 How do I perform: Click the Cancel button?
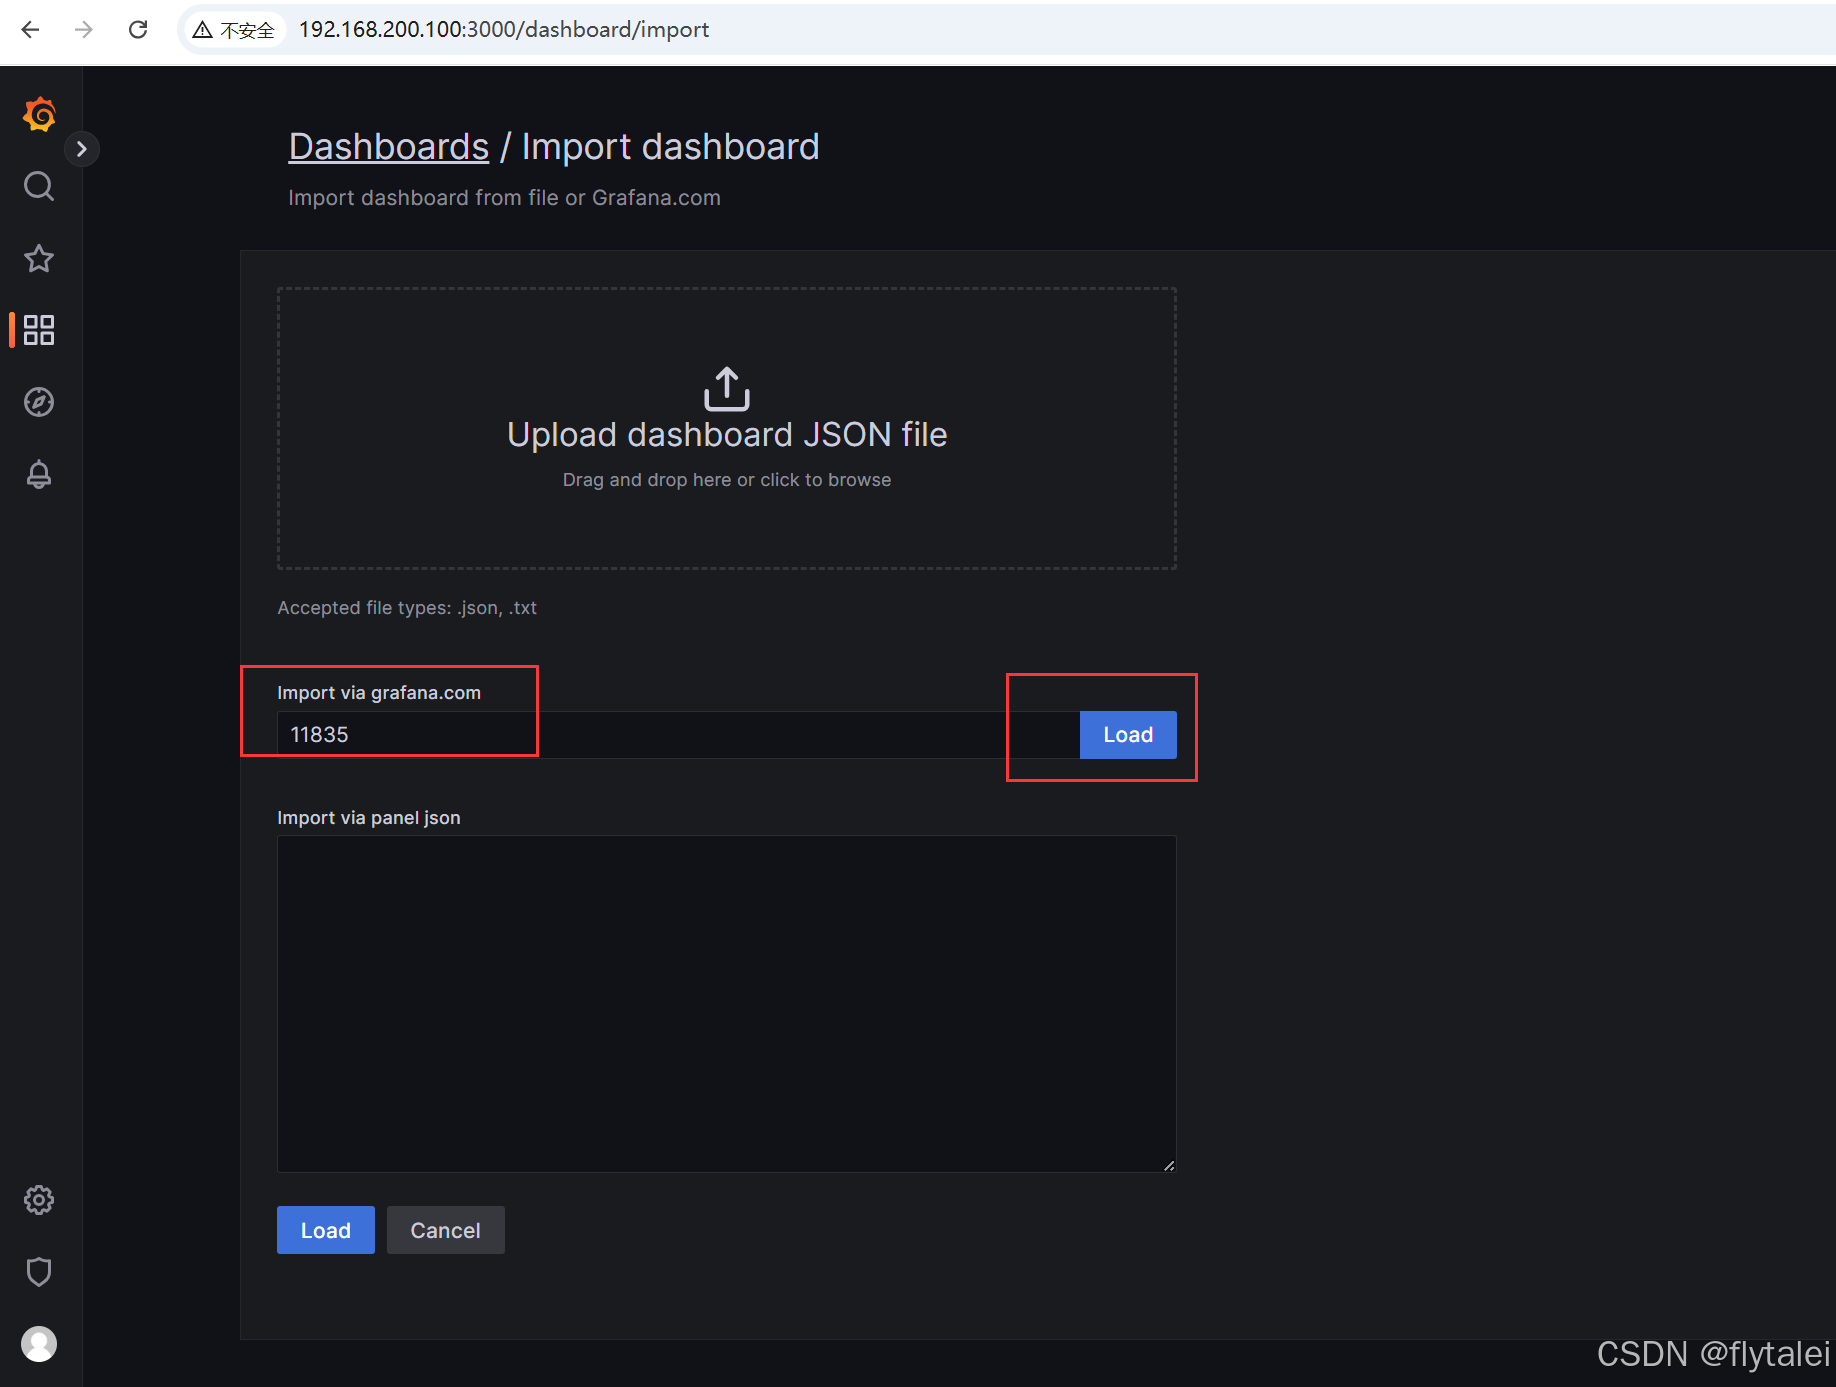446,1230
